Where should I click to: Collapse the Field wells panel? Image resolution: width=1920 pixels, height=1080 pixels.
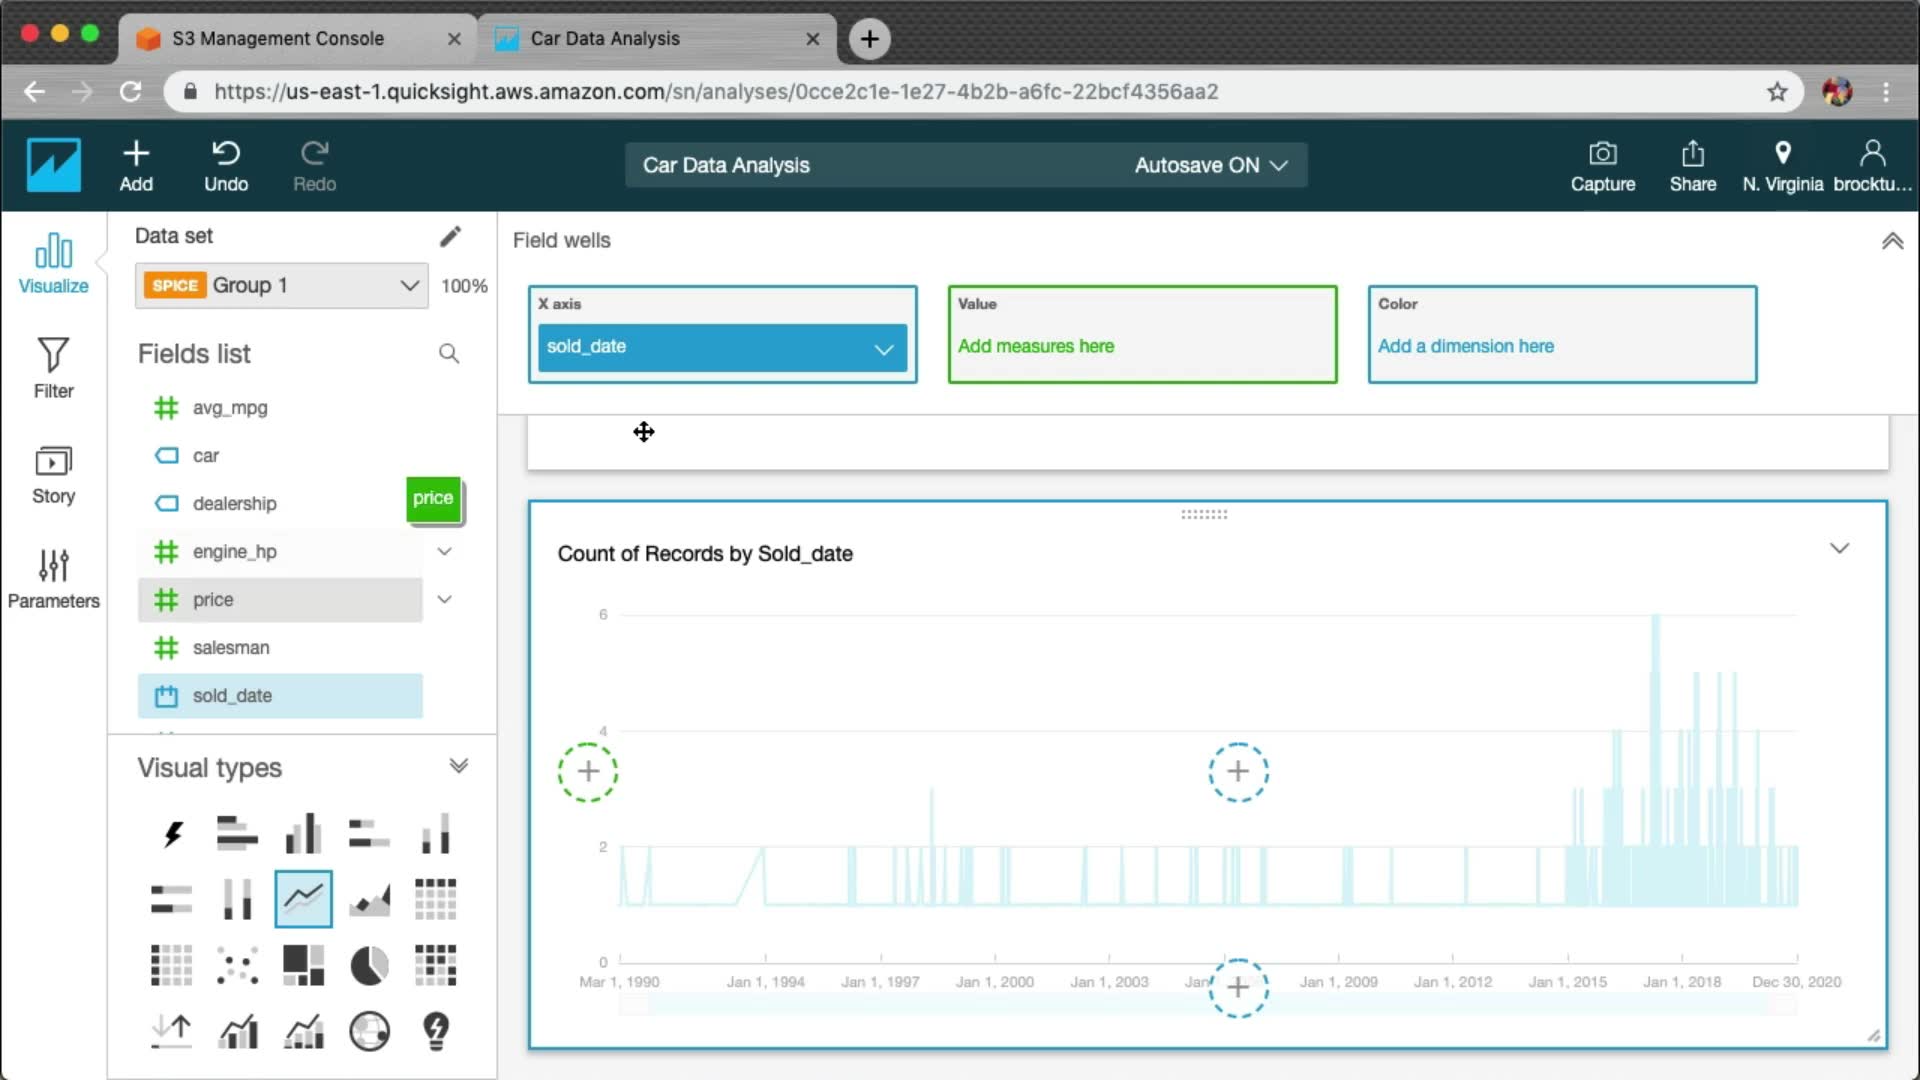click(1892, 241)
